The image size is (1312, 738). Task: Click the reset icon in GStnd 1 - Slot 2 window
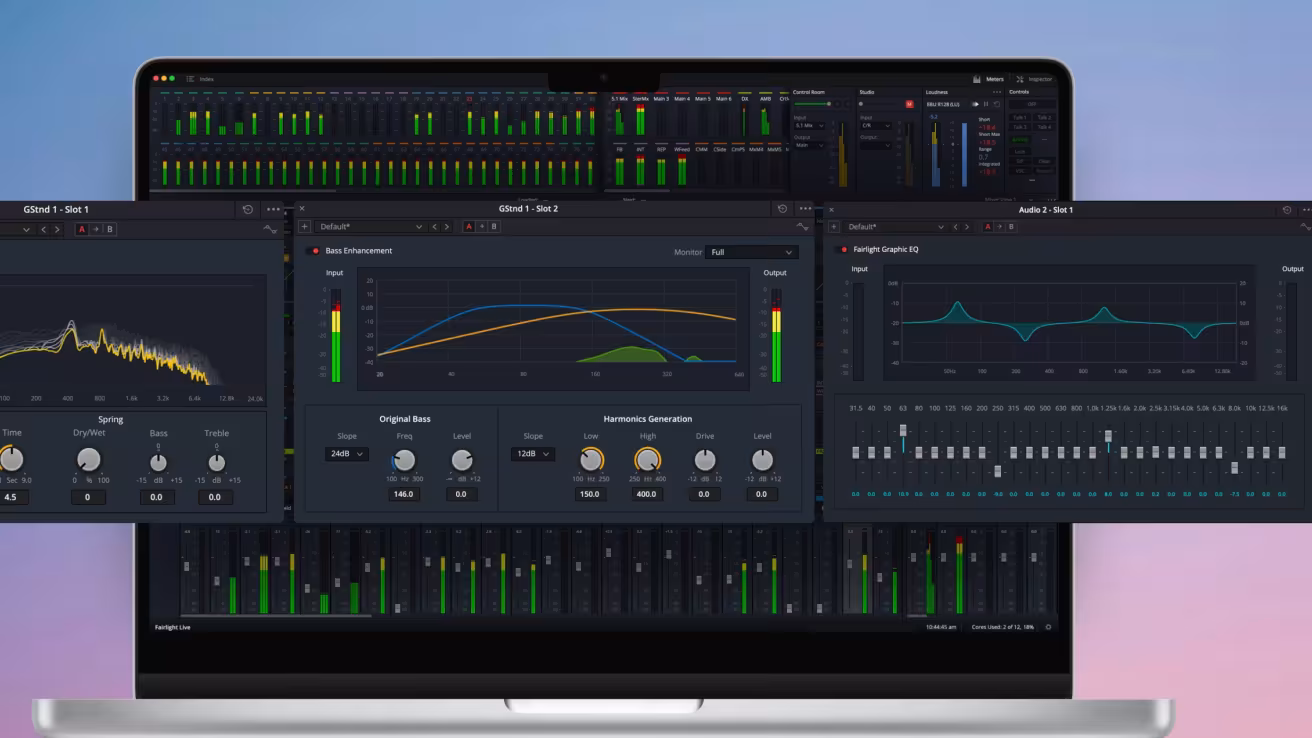pyautogui.click(x=782, y=209)
